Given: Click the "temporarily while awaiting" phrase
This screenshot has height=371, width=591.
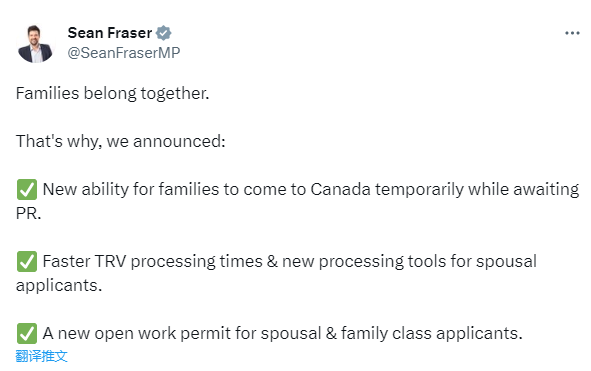Looking at the screenshot, I should click(x=477, y=189).
